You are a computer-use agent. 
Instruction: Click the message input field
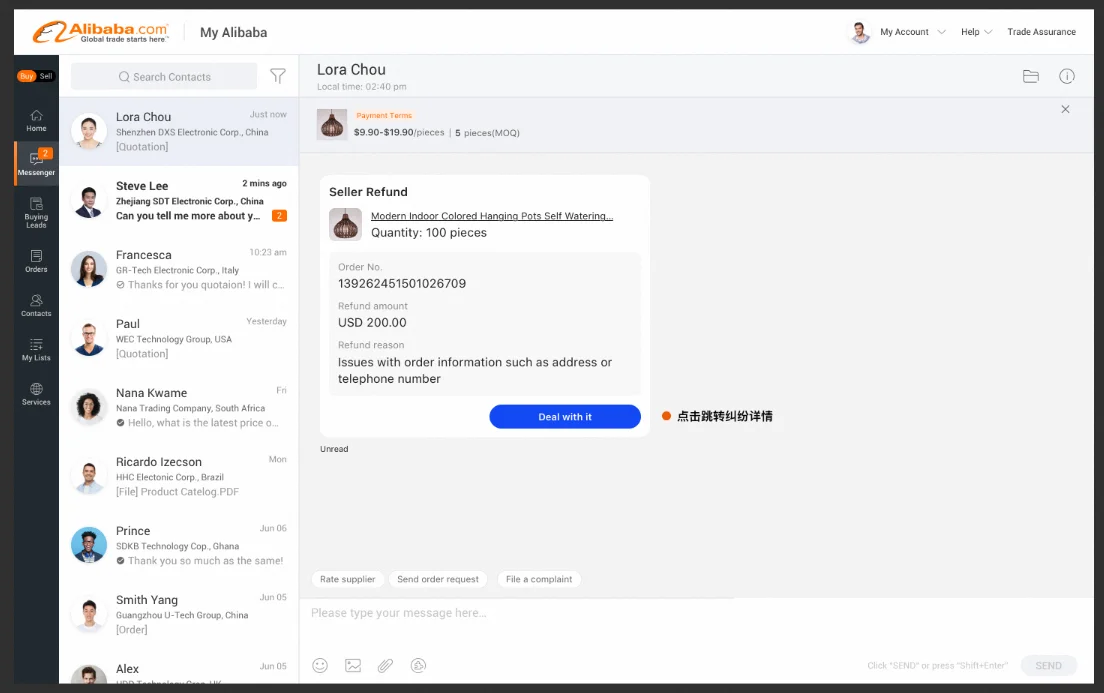click(697, 613)
